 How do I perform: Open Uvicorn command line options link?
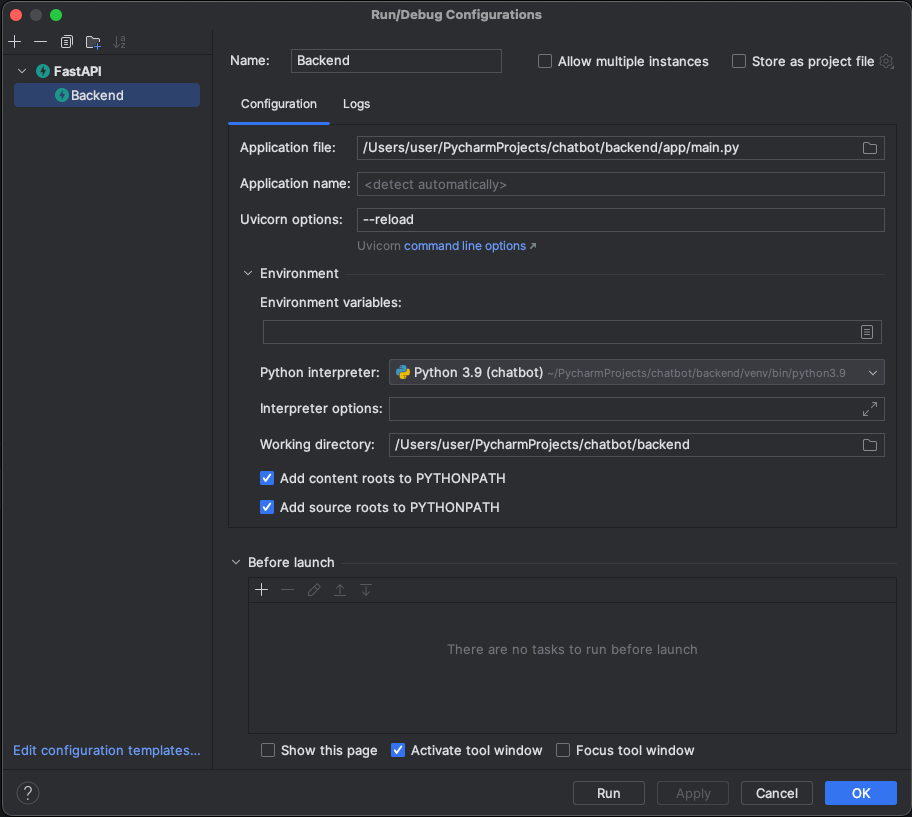pyautogui.click(x=469, y=246)
